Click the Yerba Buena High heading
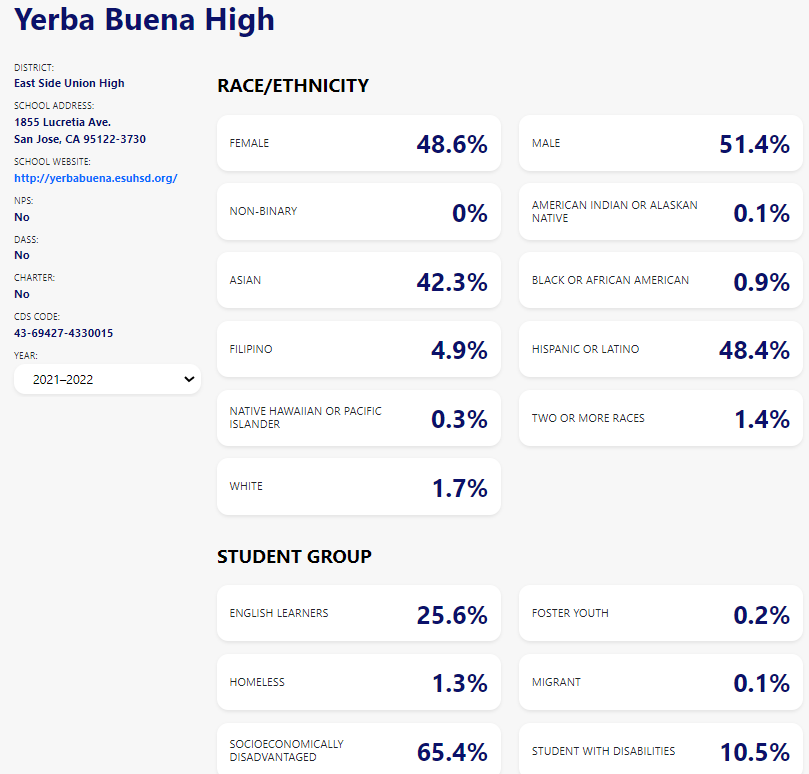Screen dimensions: 809x774 point(144,19)
